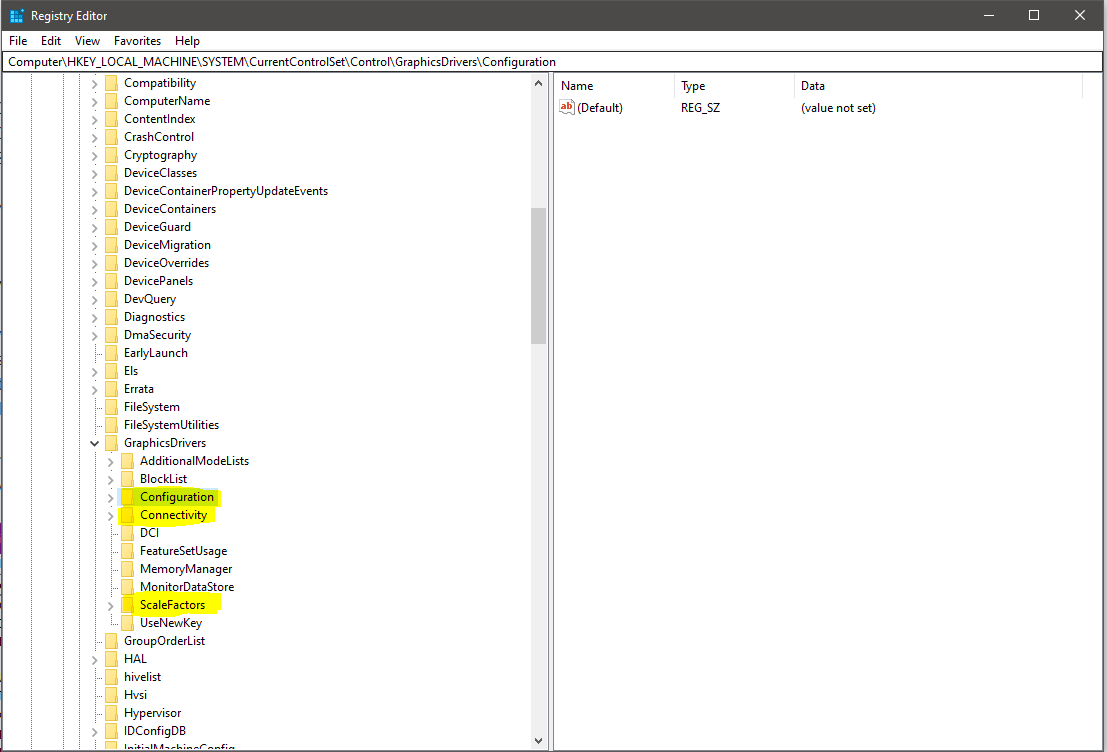Select the Hvsi key

tap(135, 695)
